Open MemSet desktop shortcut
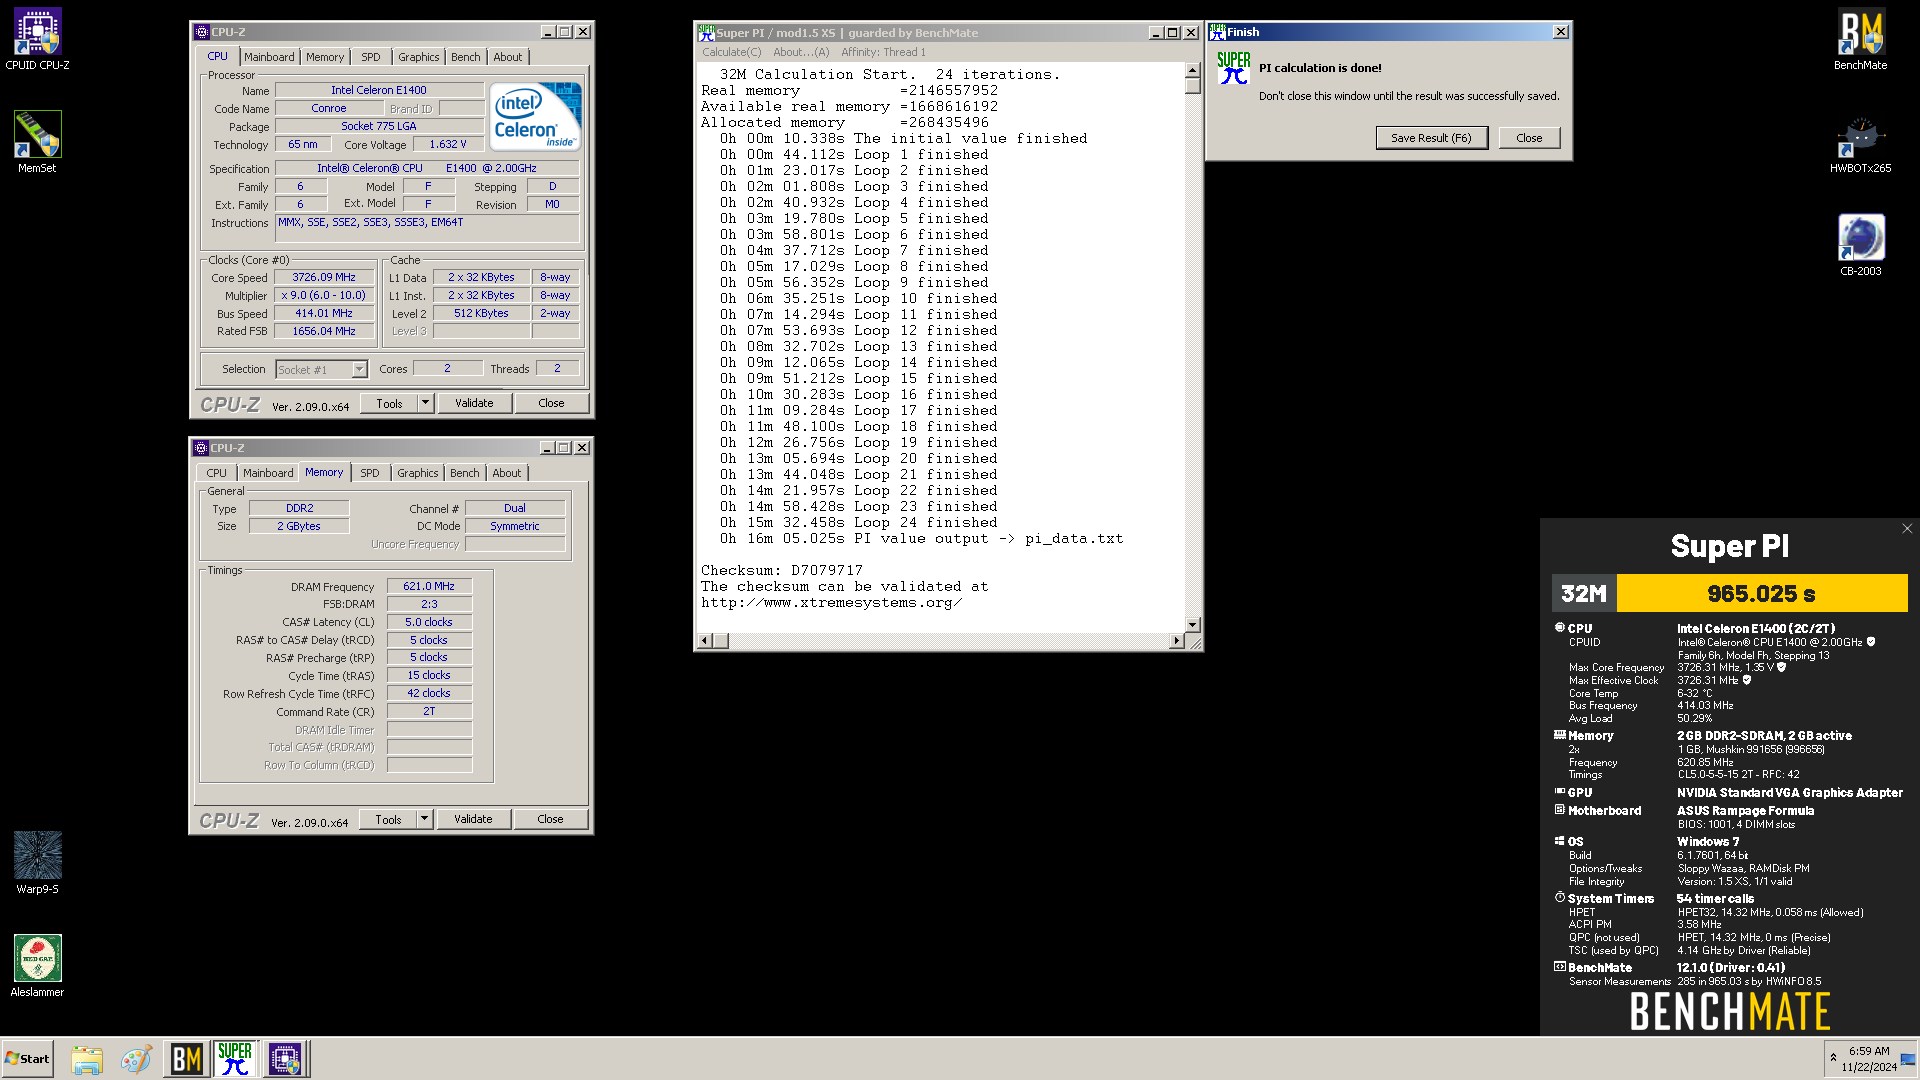The height and width of the screenshot is (1080, 1920). [x=37, y=142]
